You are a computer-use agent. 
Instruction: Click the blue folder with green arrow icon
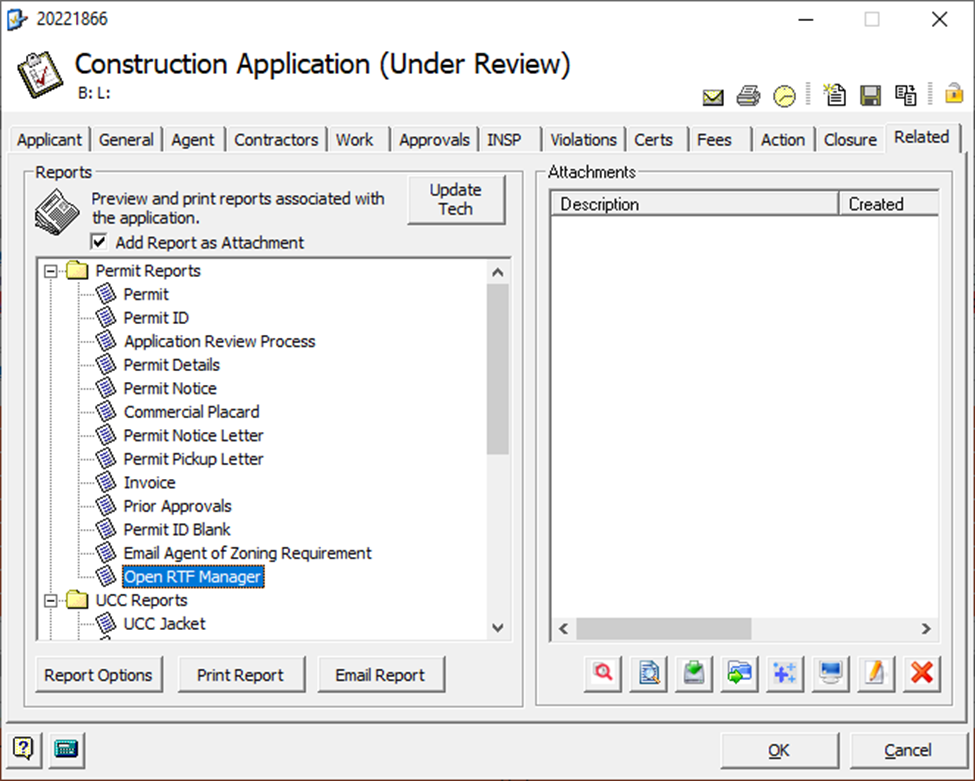[x=739, y=673]
